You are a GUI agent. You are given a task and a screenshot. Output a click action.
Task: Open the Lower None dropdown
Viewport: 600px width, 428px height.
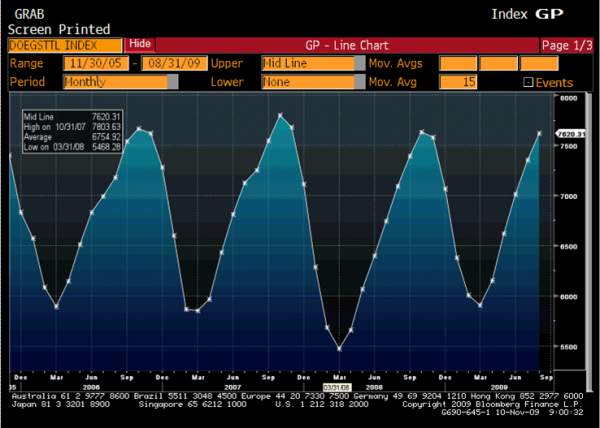coord(308,82)
